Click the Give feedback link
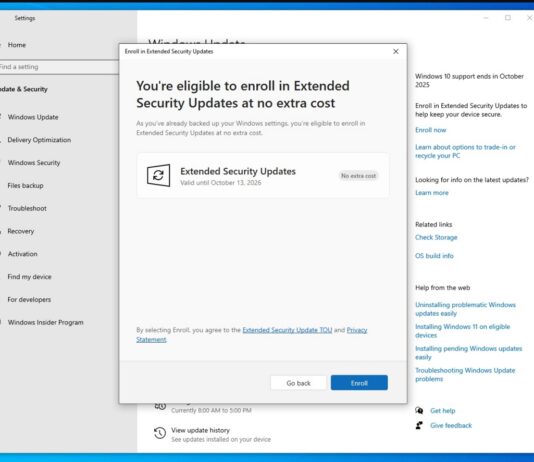 [x=451, y=425]
